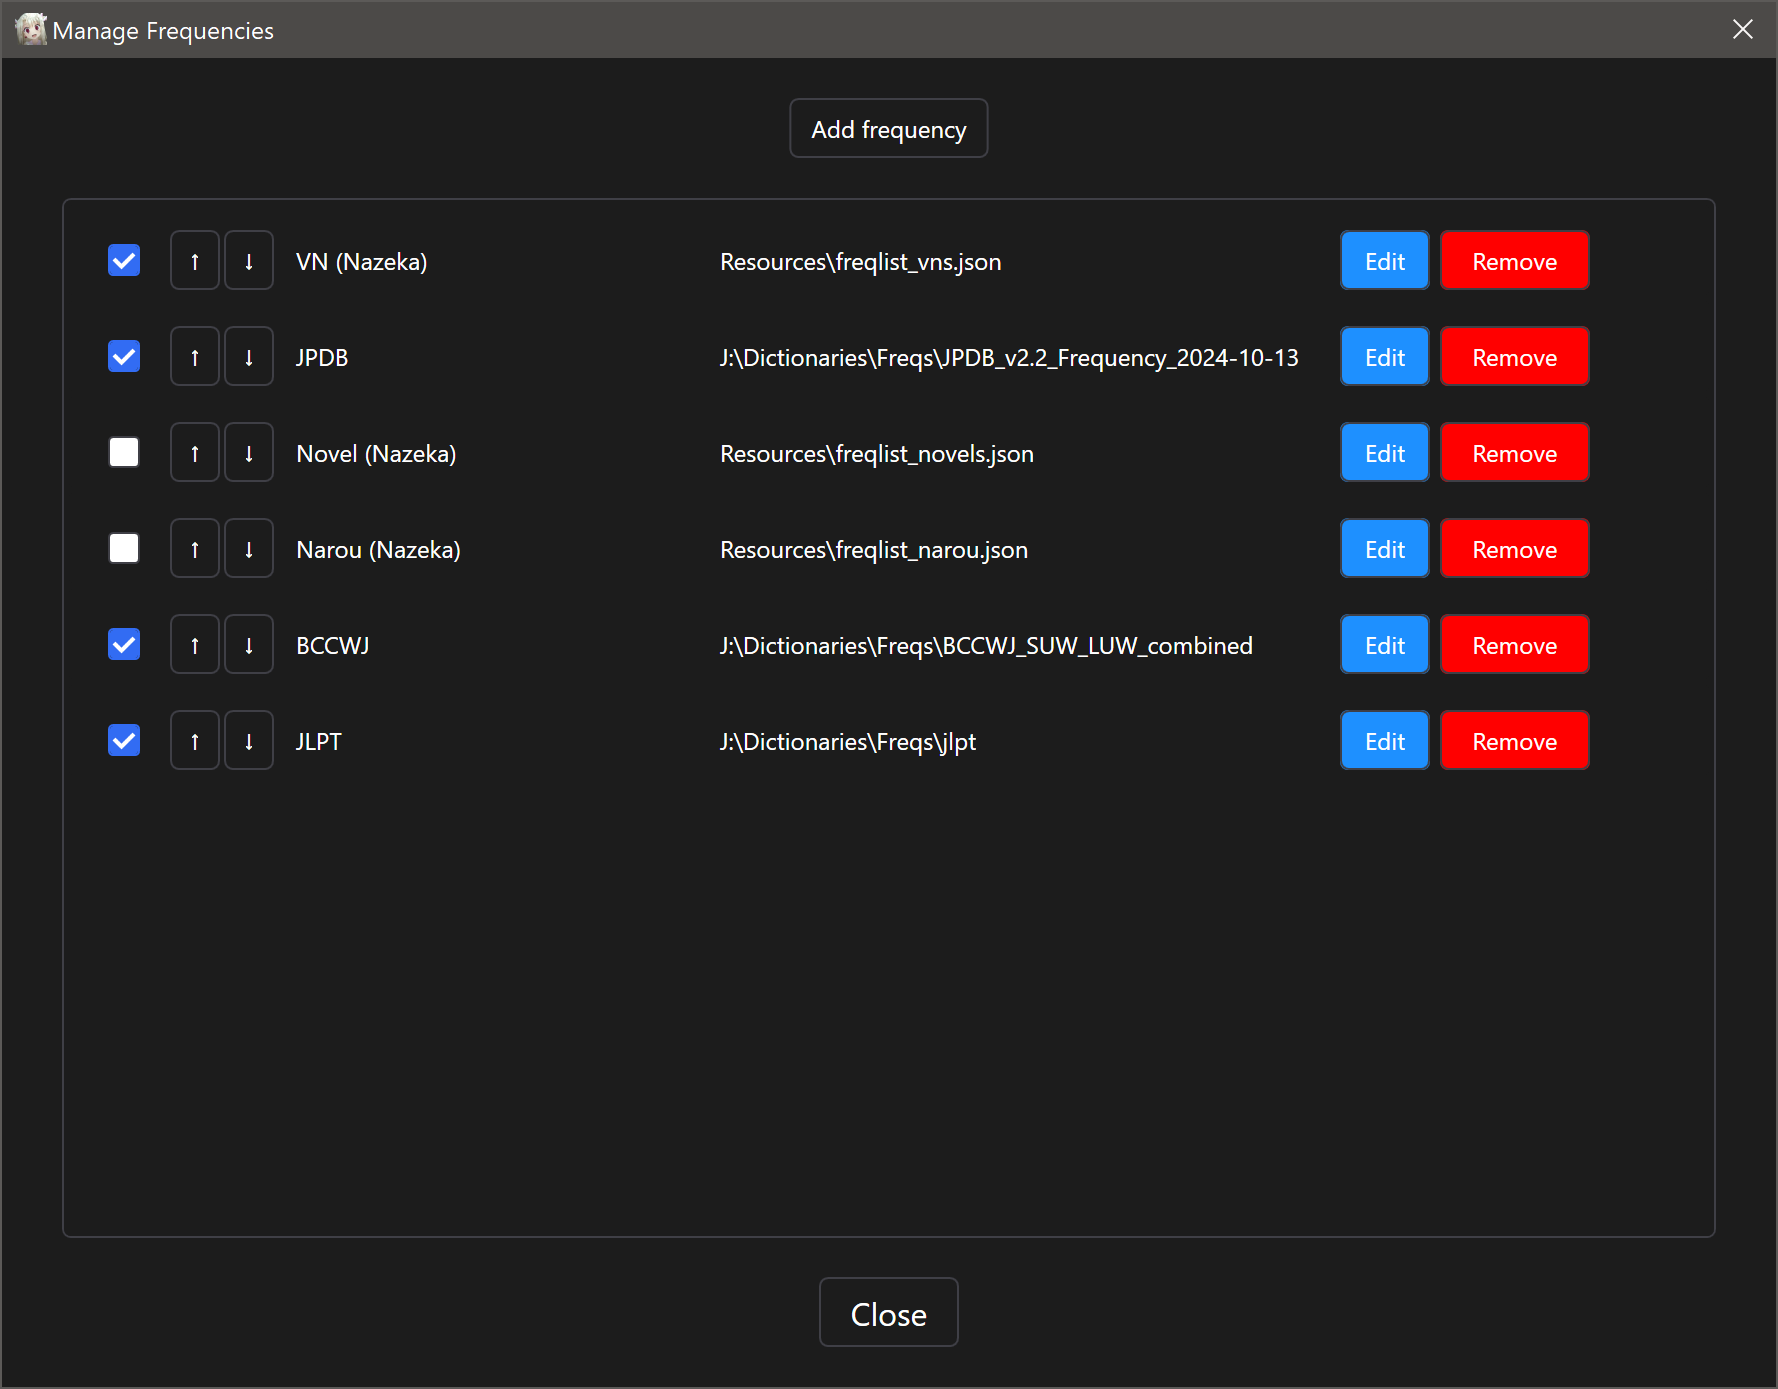Move JLPT frequency up one position
The height and width of the screenshot is (1389, 1778).
pyautogui.click(x=195, y=741)
